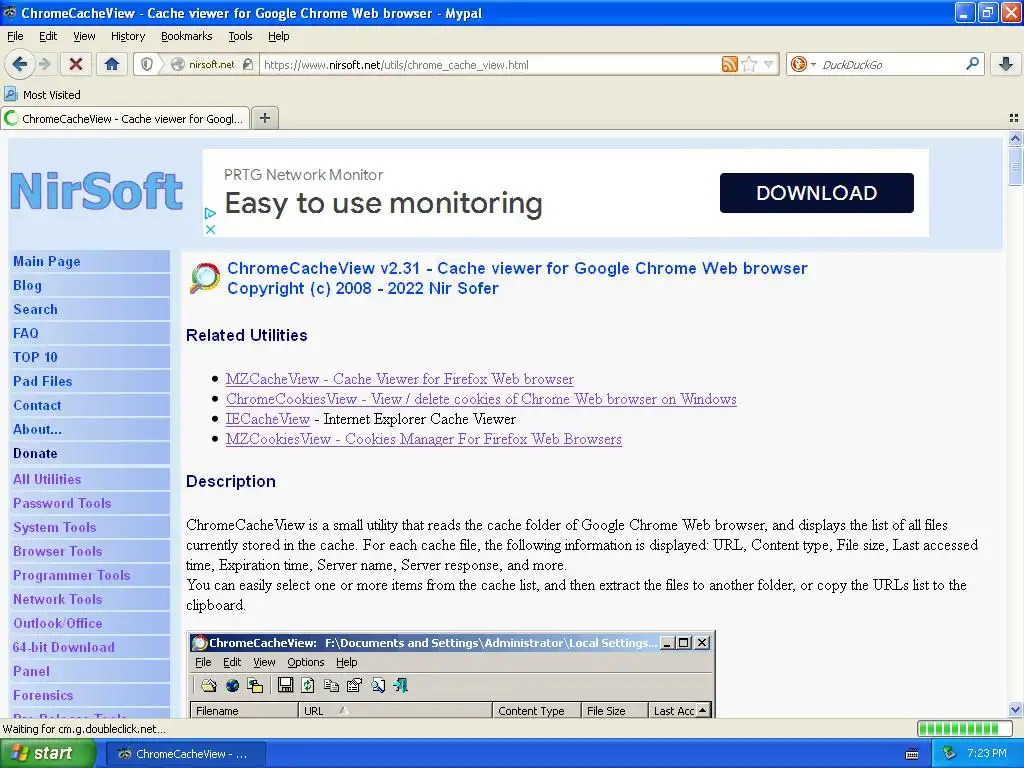Click the list all tabs grid icon

[1014, 118]
